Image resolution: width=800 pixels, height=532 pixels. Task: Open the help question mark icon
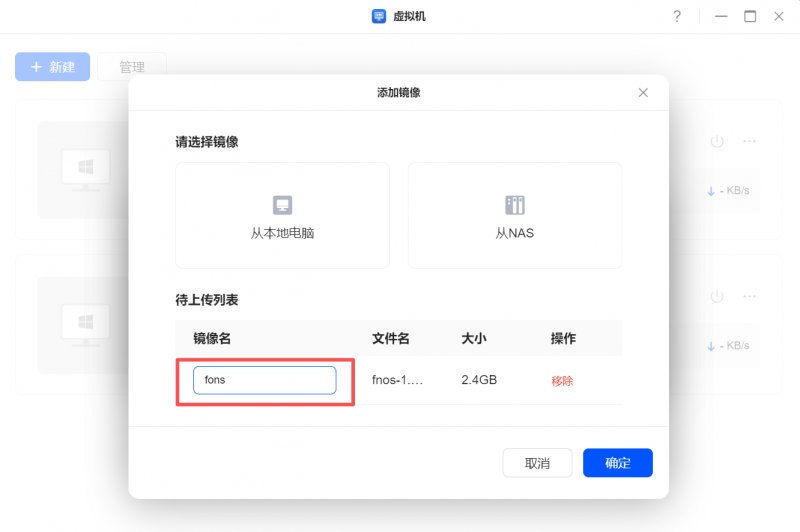pos(677,16)
